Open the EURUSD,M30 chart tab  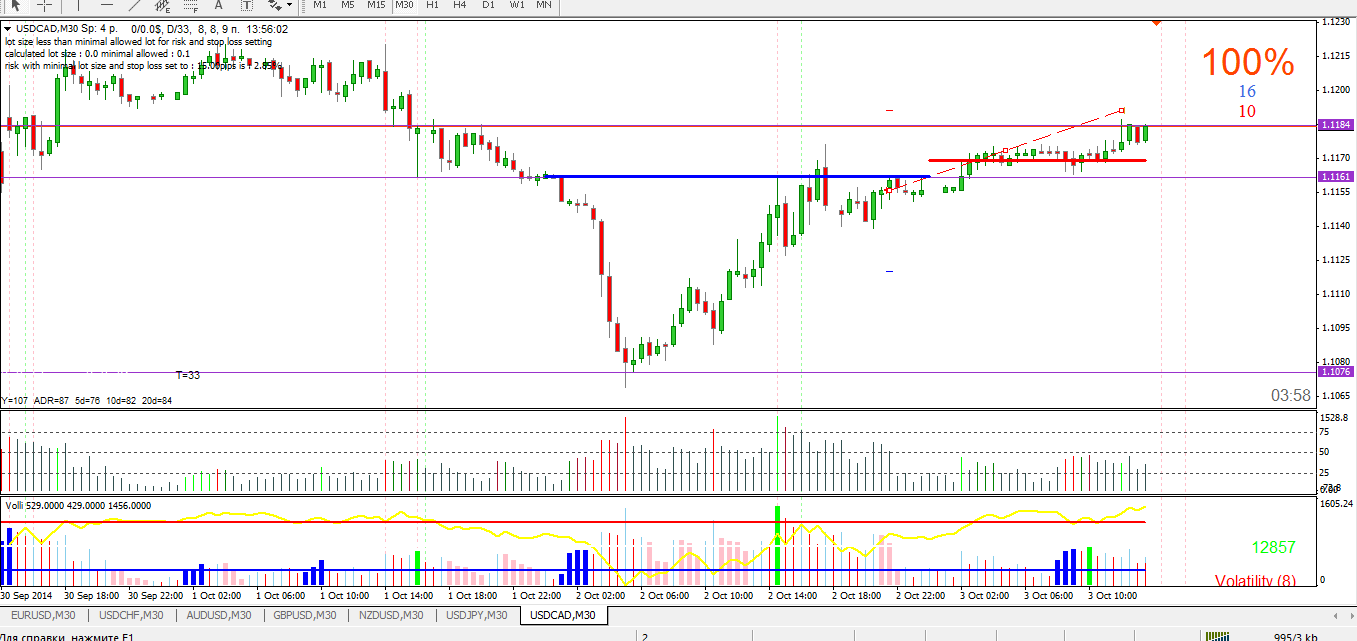[42, 615]
